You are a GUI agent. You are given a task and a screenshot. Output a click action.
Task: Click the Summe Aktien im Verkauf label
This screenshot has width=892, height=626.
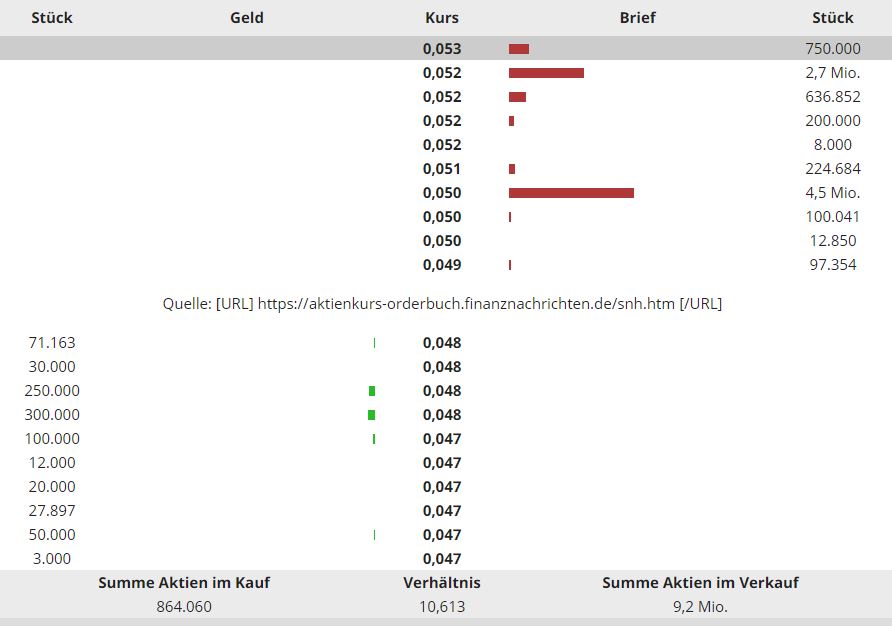click(x=700, y=582)
